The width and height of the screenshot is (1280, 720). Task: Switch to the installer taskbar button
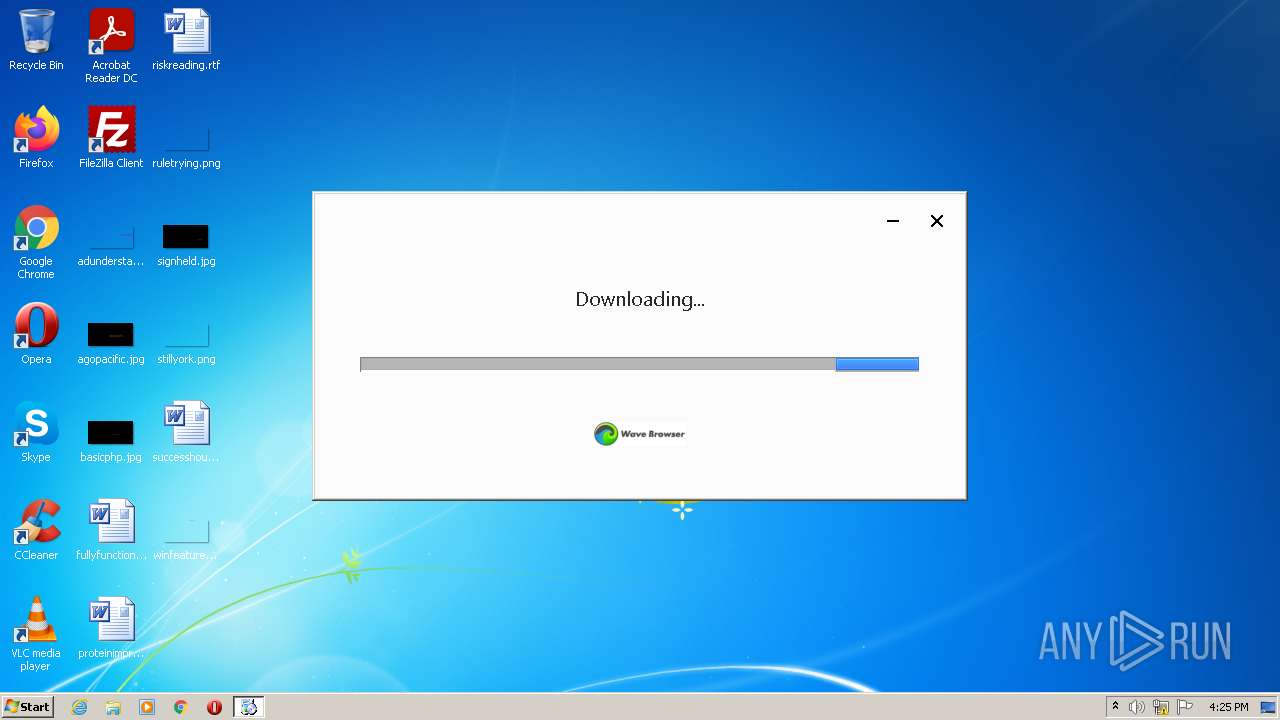249,707
